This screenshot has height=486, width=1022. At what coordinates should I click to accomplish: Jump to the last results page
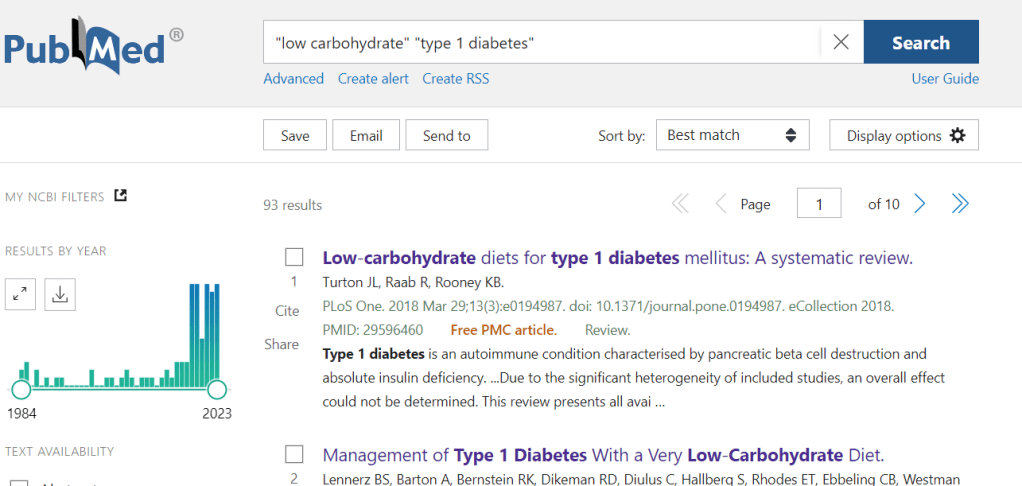click(x=960, y=204)
